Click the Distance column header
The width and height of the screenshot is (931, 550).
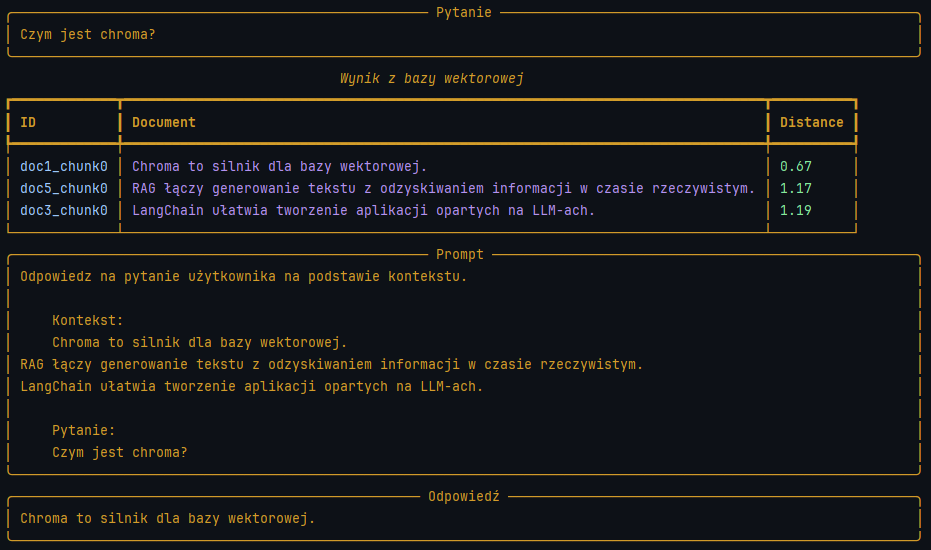pyautogui.click(x=811, y=122)
